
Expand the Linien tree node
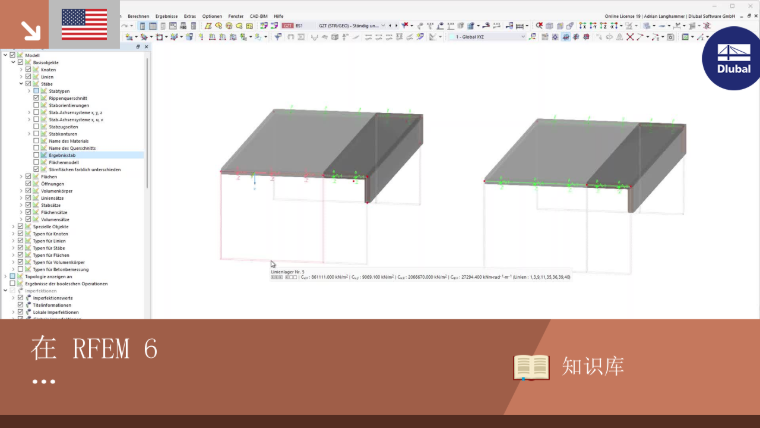(21, 77)
